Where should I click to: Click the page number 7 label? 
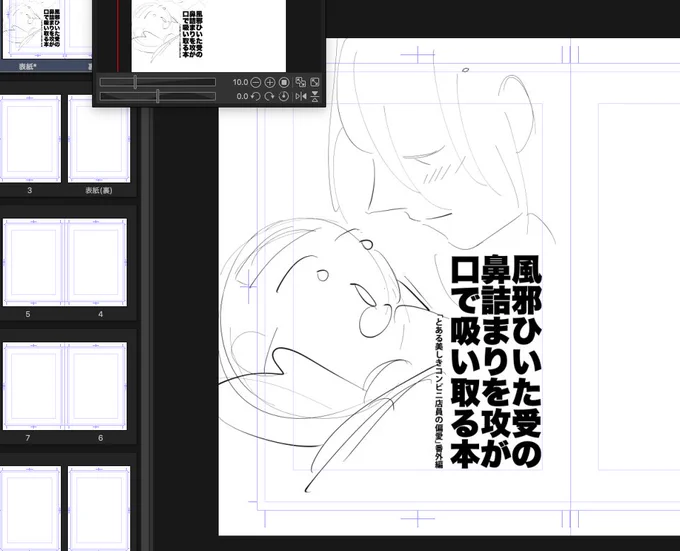[28, 438]
